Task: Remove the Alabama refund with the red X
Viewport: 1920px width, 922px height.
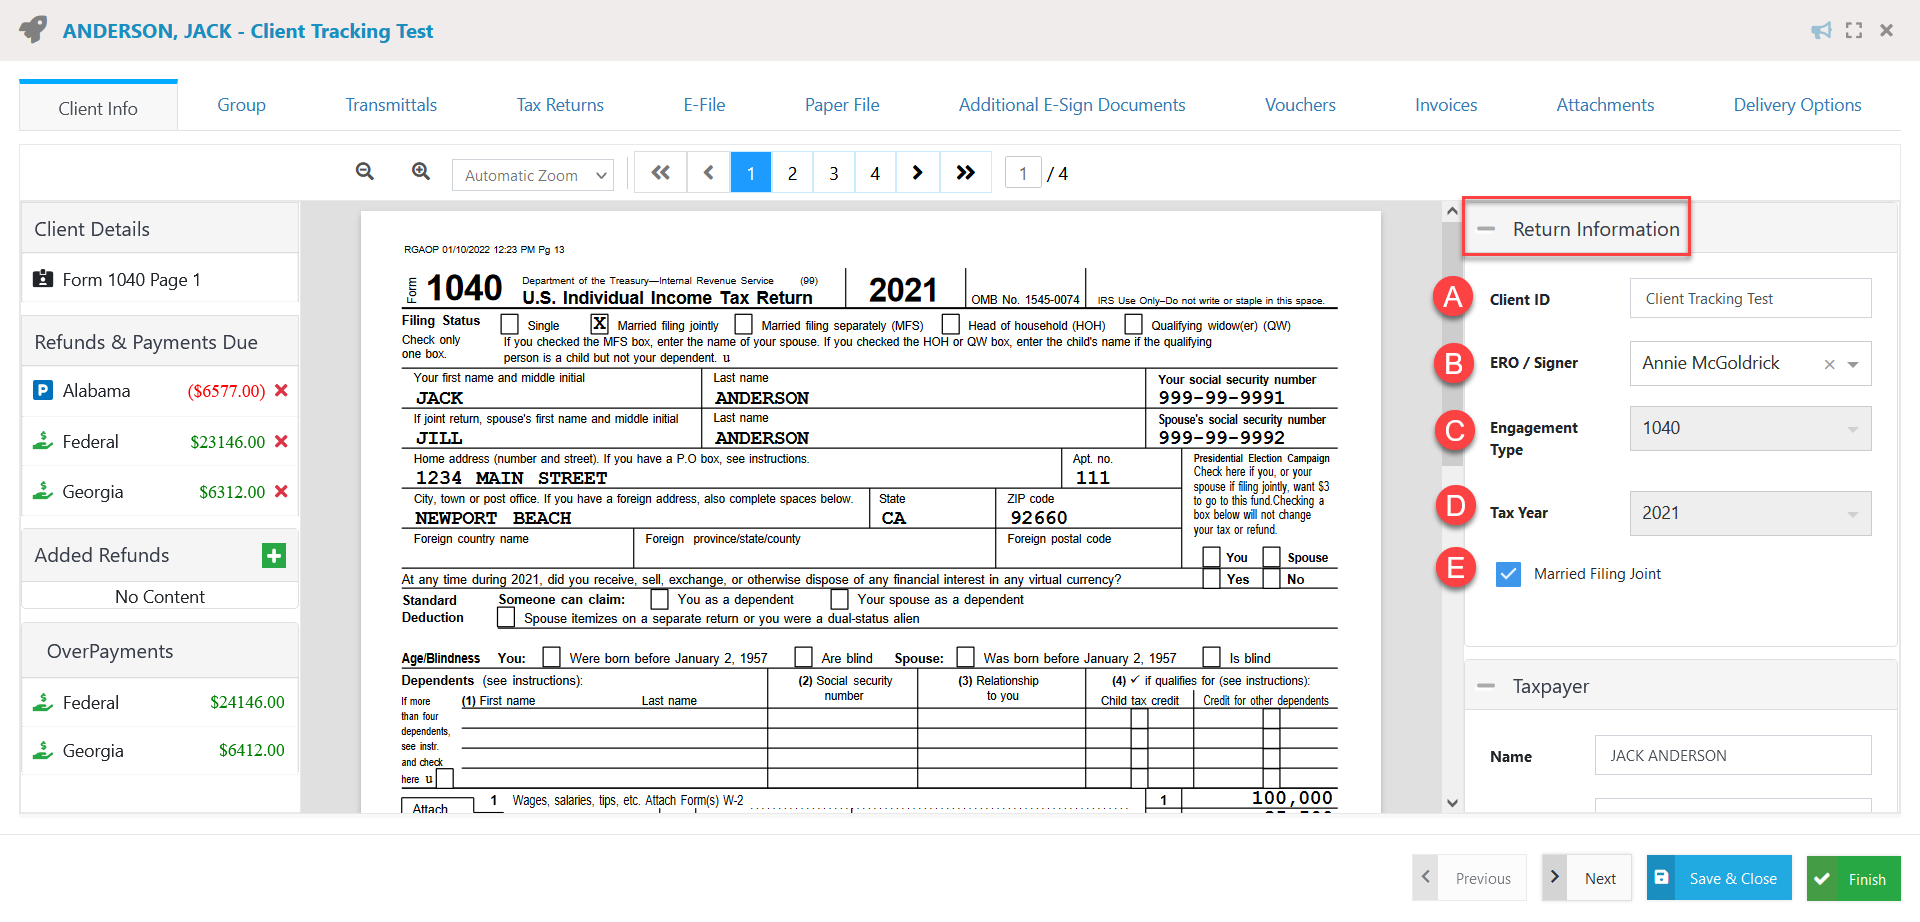Action: pos(283,390)
